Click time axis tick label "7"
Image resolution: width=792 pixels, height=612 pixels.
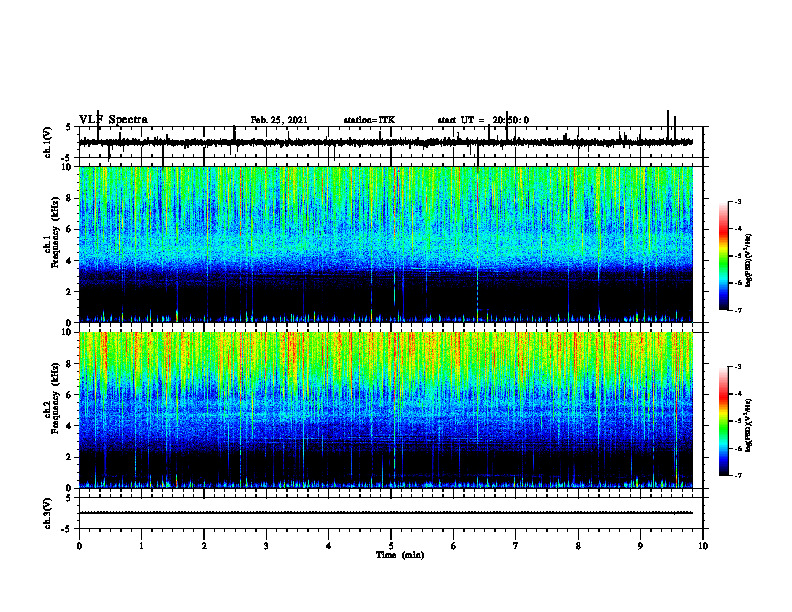[x=516, y=546]
